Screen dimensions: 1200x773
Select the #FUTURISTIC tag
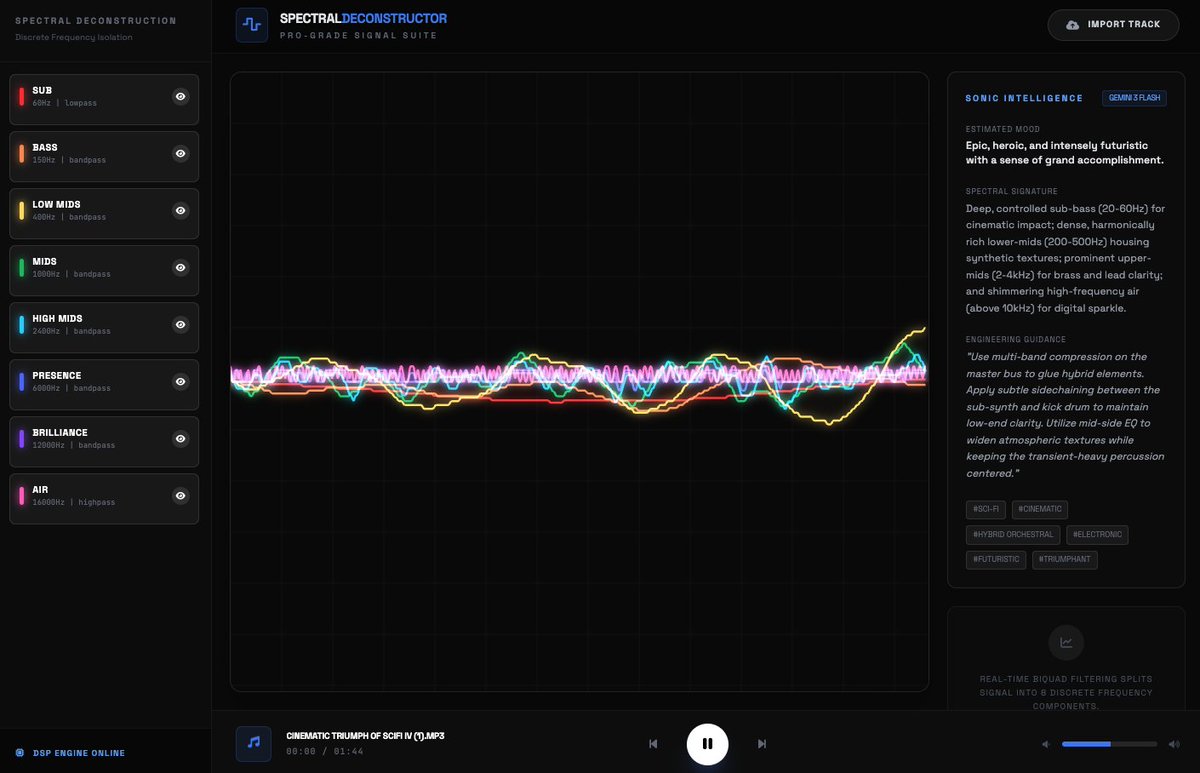(x=996, y=559)
